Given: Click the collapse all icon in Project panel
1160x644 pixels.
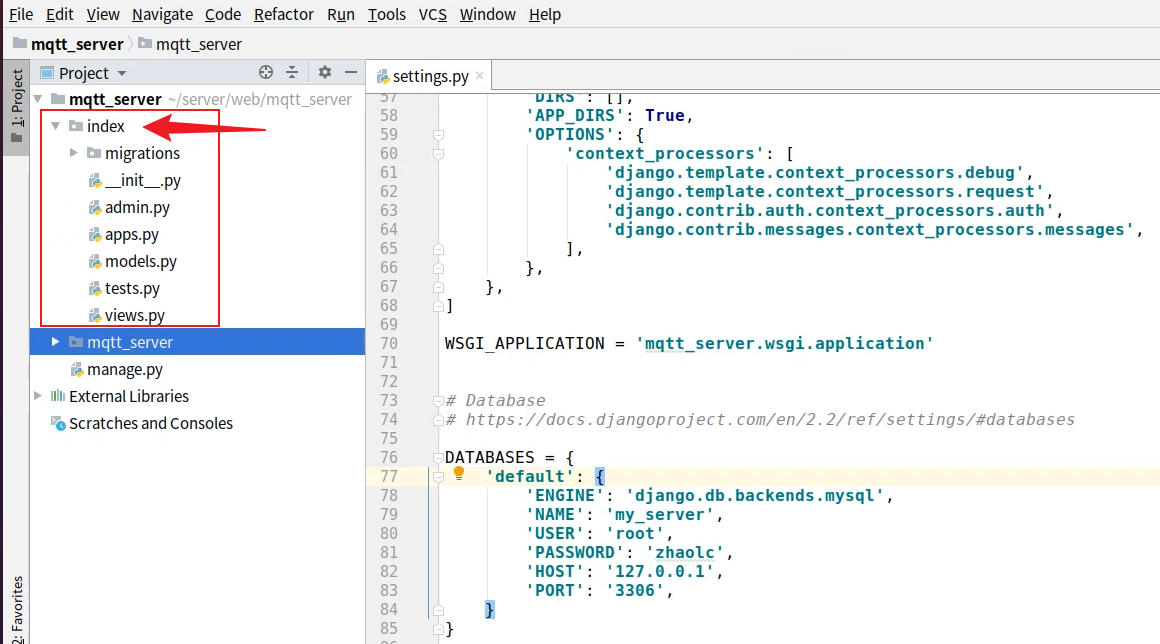Looking at the screenshot, I should tap(292, 72).
